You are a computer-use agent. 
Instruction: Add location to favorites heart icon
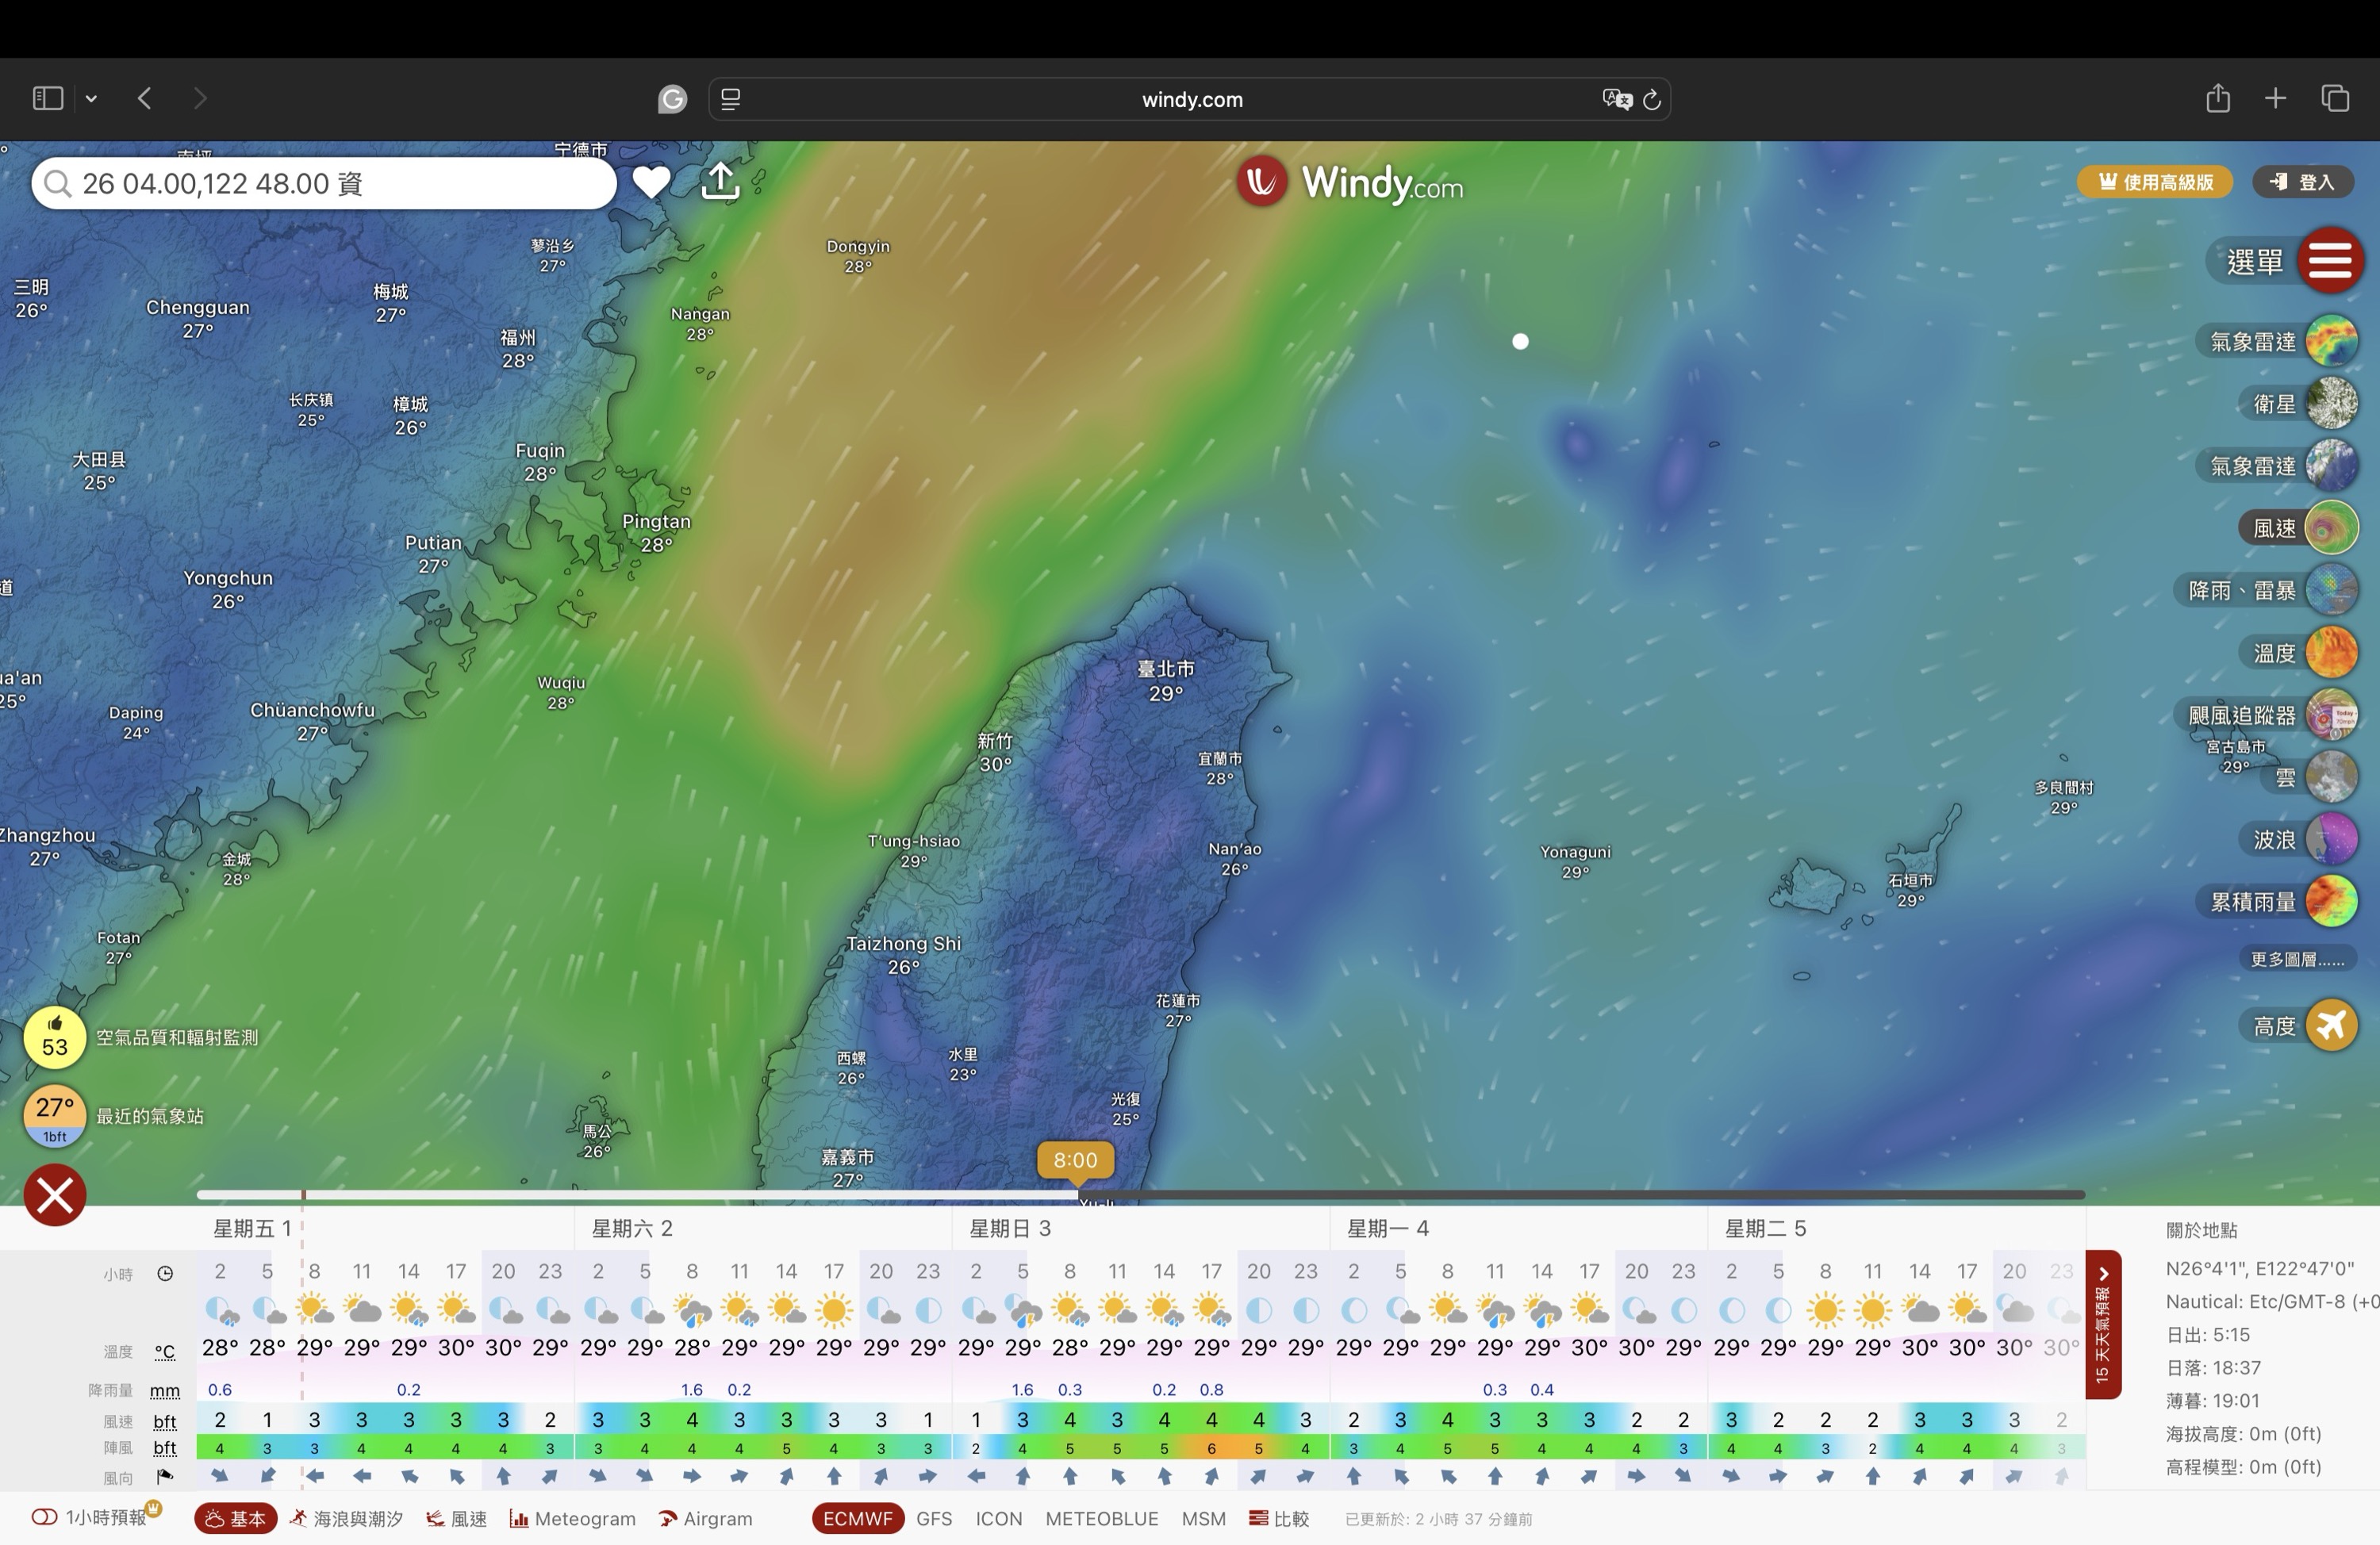coord(651,182)
